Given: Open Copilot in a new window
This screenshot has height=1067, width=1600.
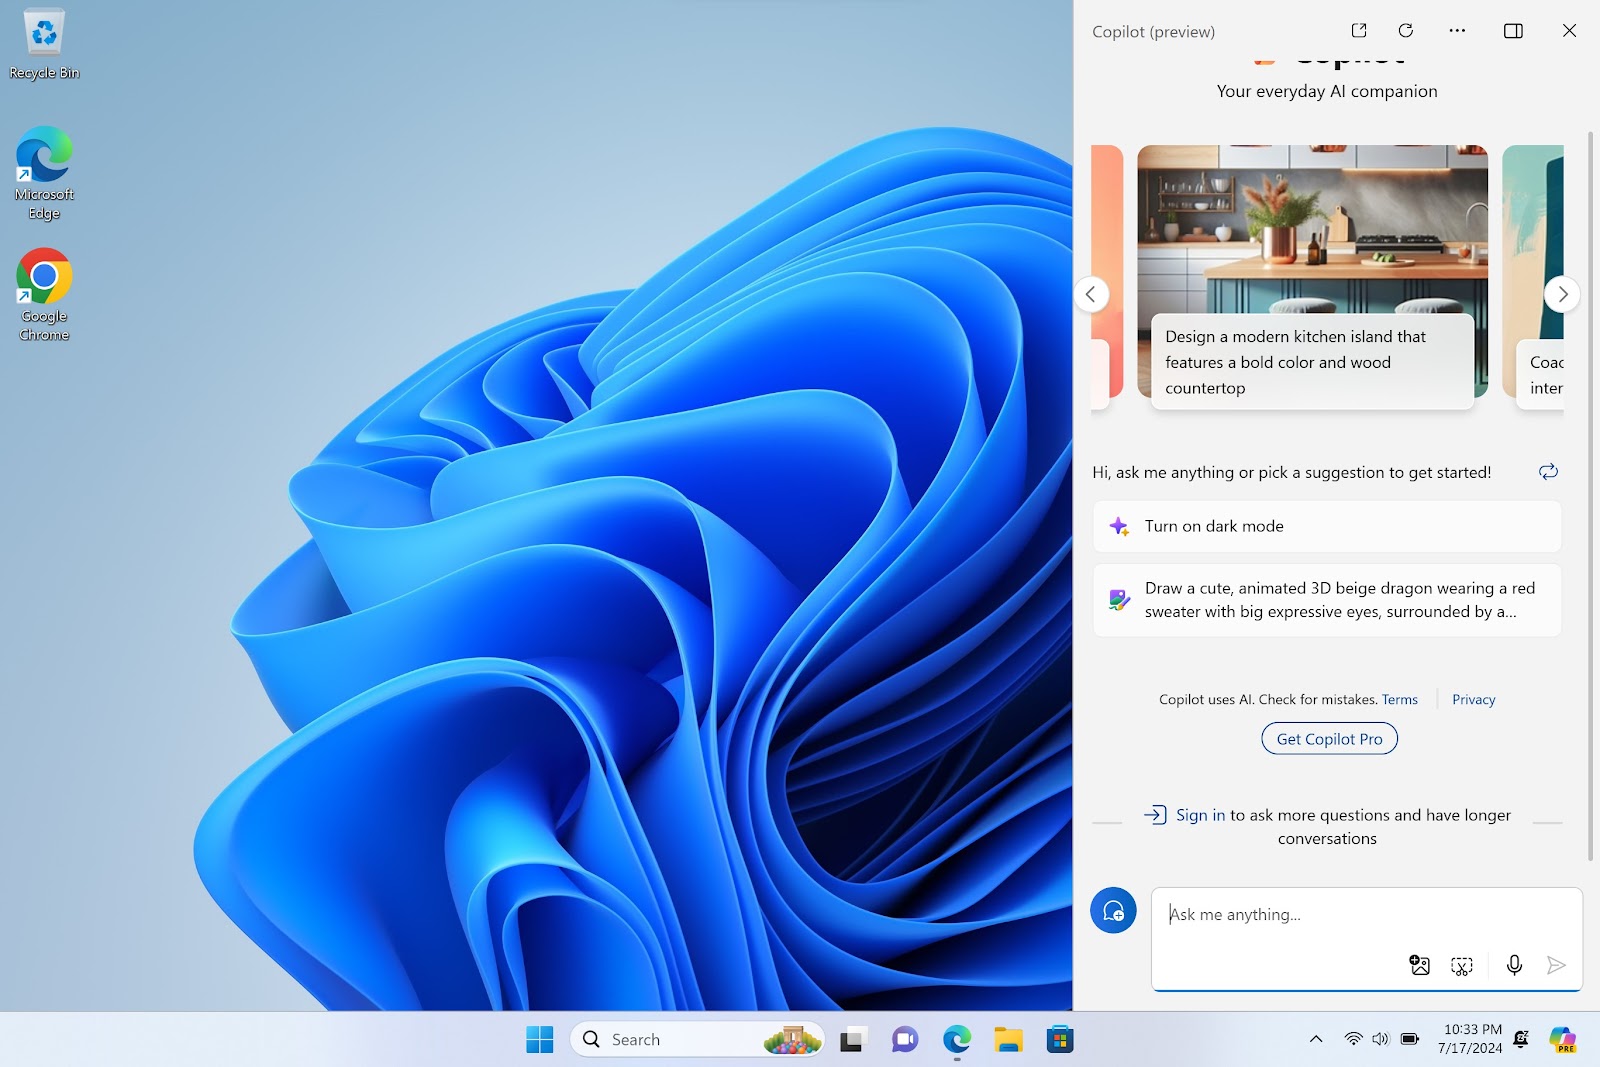Looking at the screenshot, I should 1359,31.
